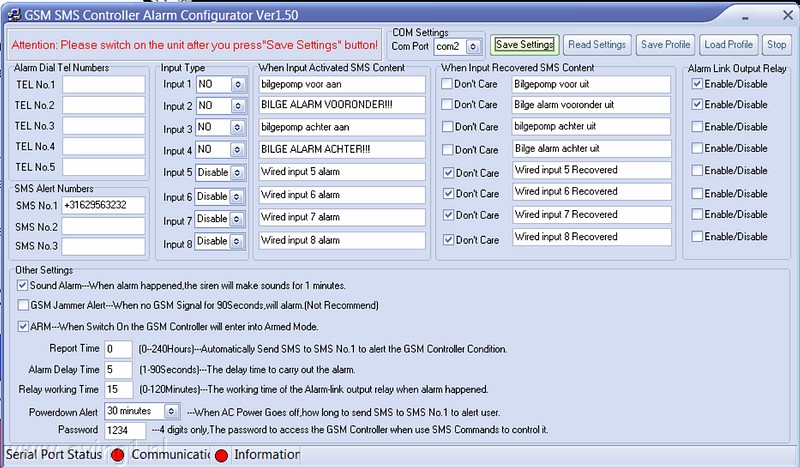Click the Save Profile button
This screenshot has width=800, height=468.
665,45
